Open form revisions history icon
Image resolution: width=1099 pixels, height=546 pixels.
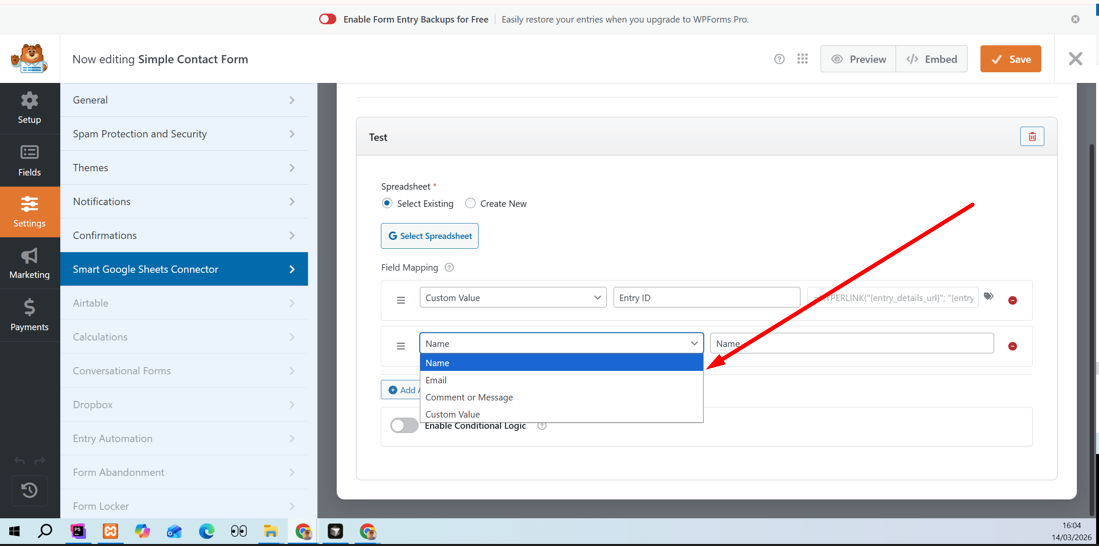29,491
